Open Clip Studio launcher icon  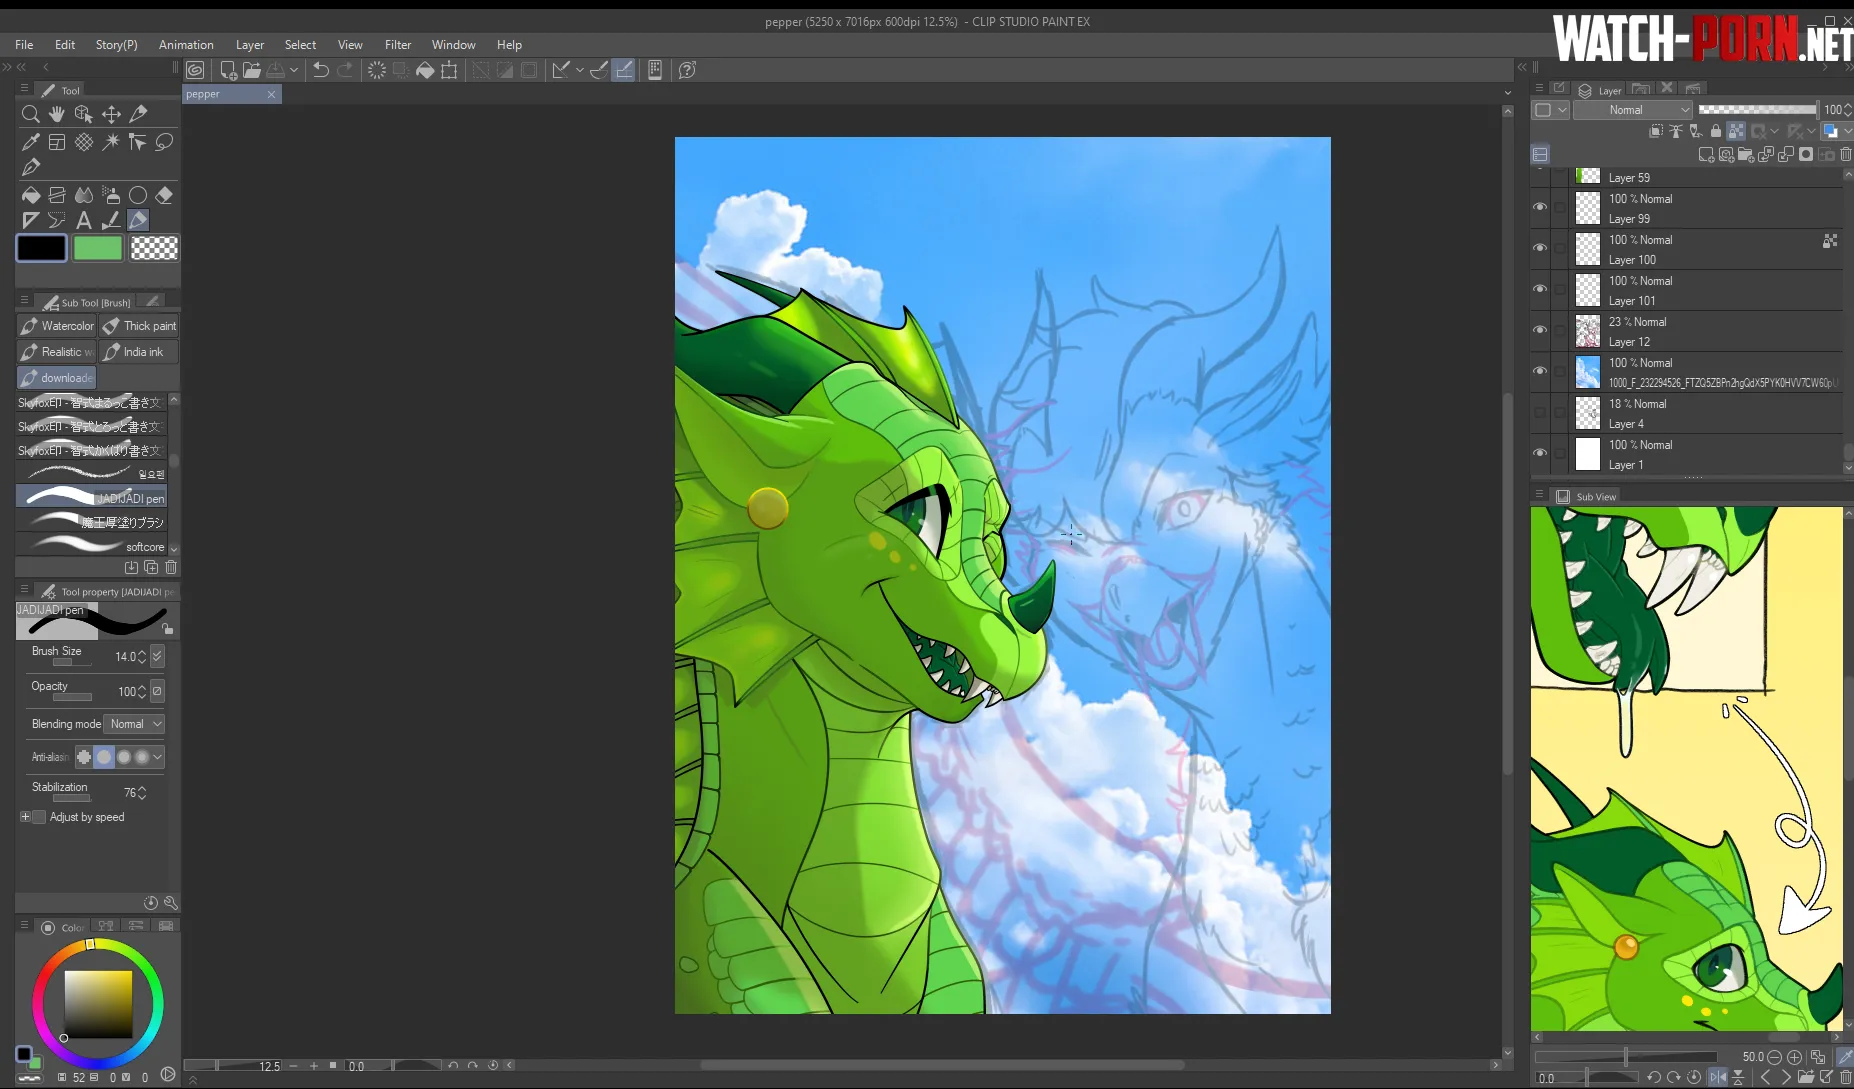195,70
